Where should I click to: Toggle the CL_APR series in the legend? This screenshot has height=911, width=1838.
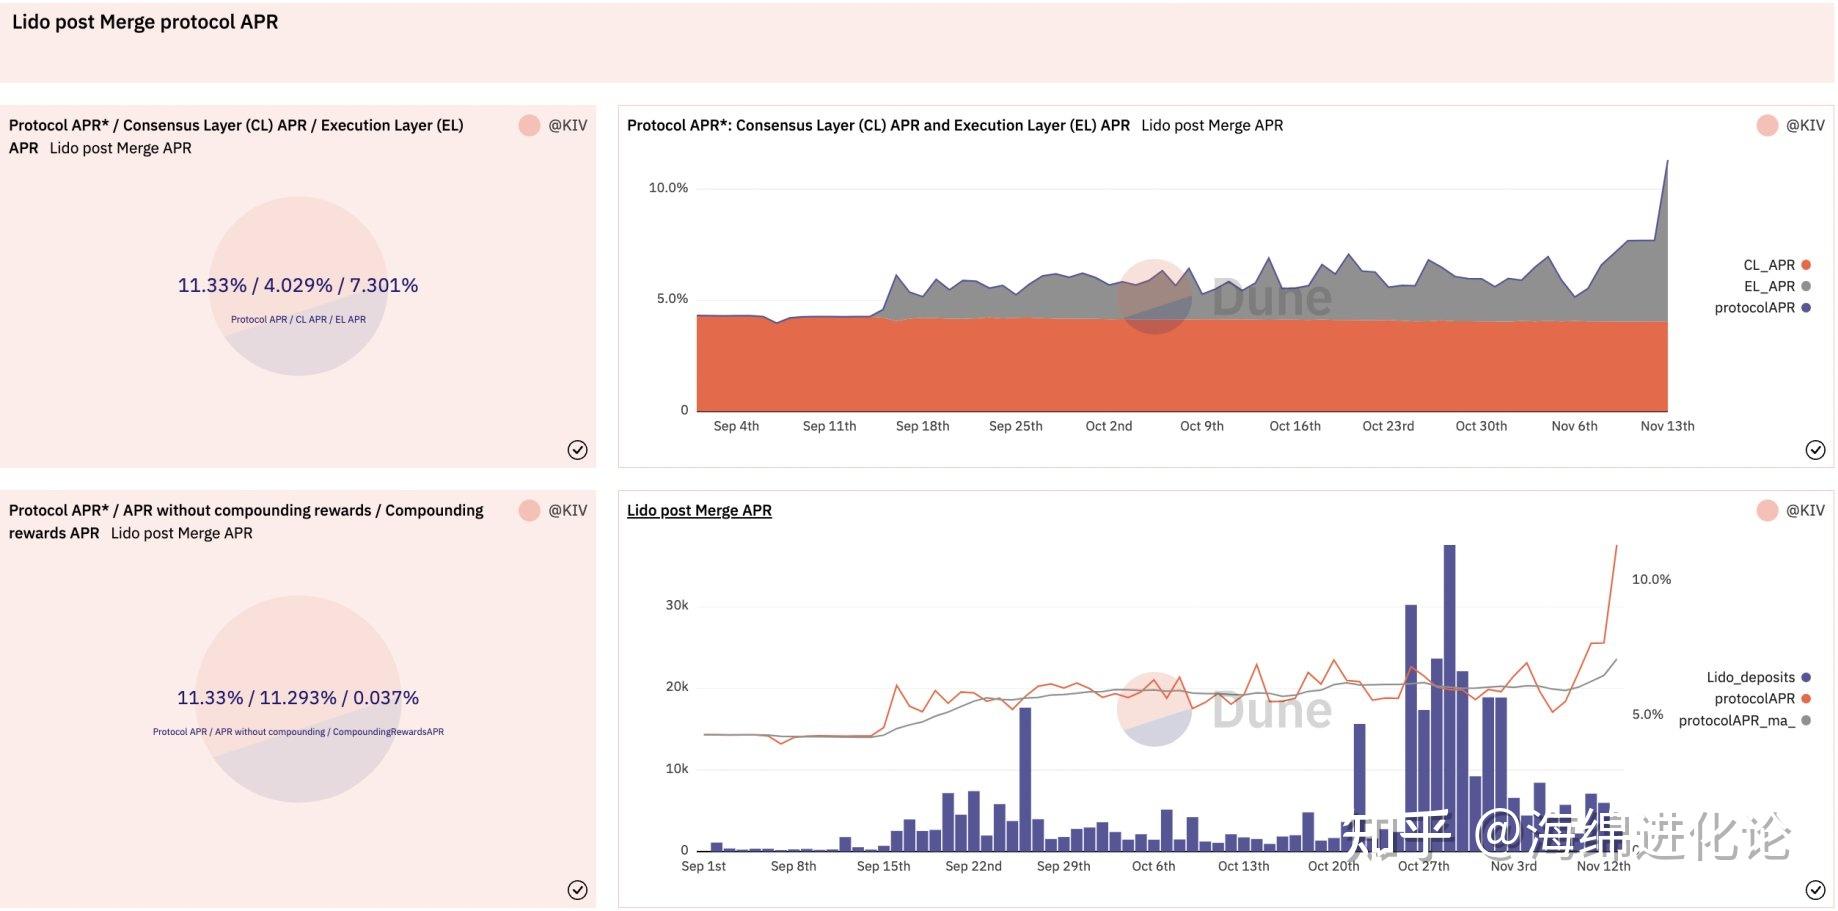pos(1777,265)
